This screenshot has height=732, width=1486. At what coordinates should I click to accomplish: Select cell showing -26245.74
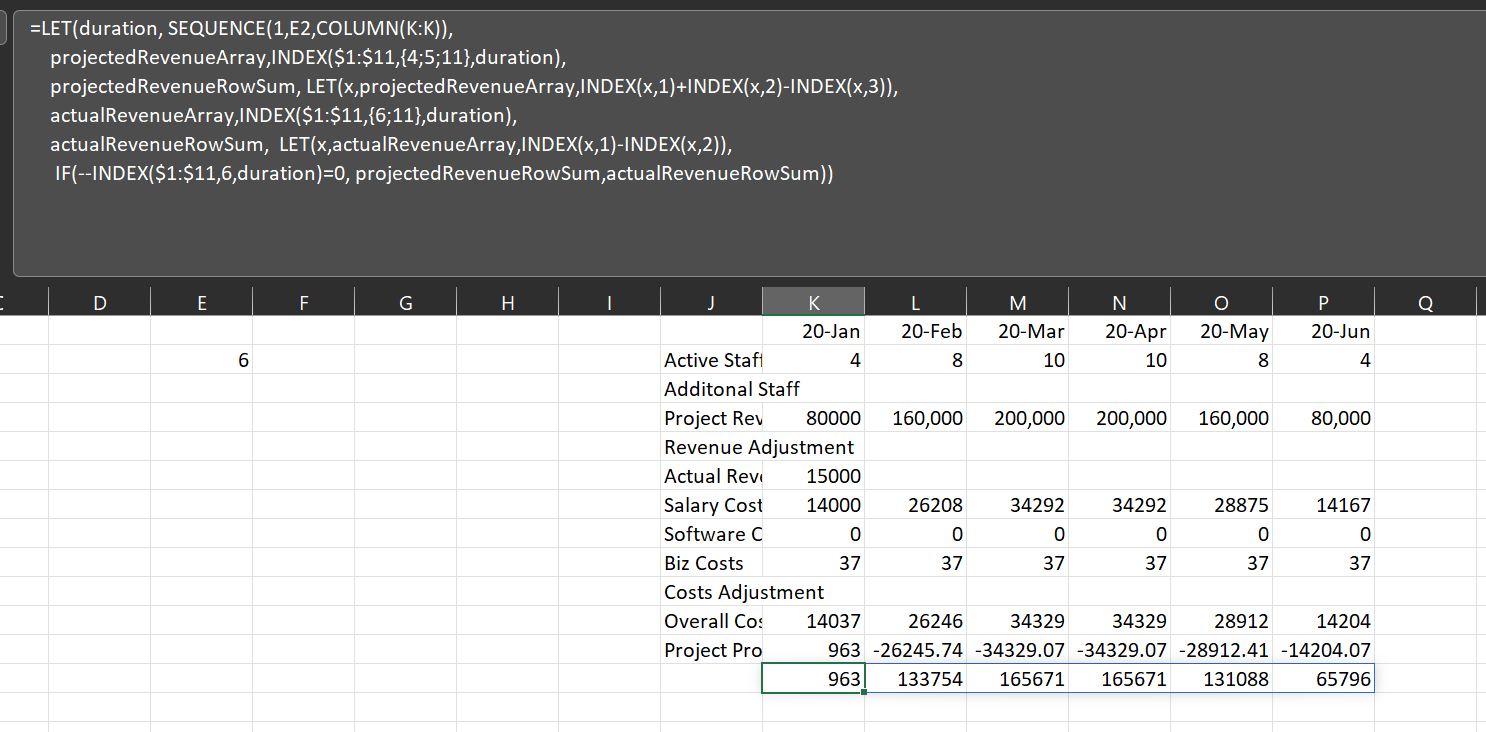(x=915, y=650)
